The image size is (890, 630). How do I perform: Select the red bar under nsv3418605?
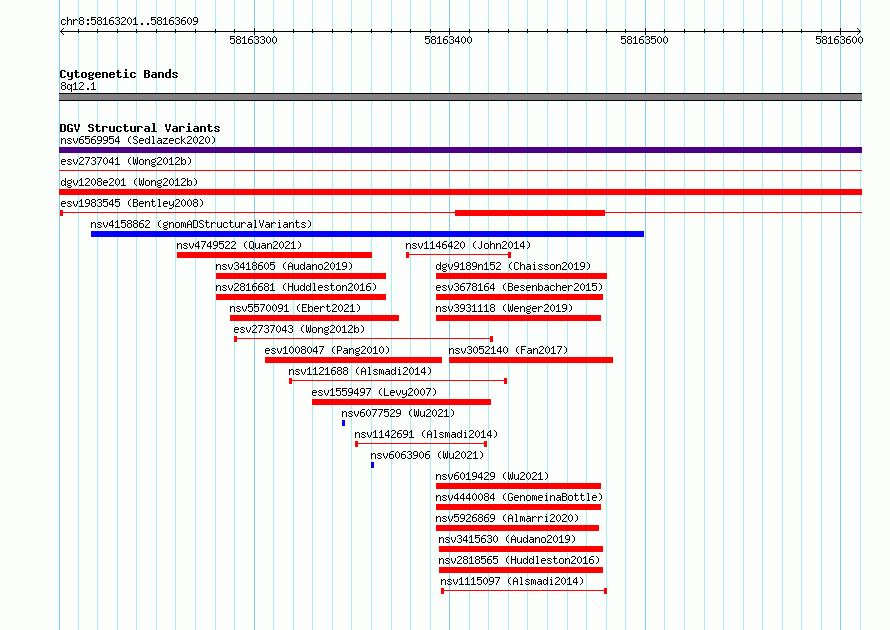(301, 276)
